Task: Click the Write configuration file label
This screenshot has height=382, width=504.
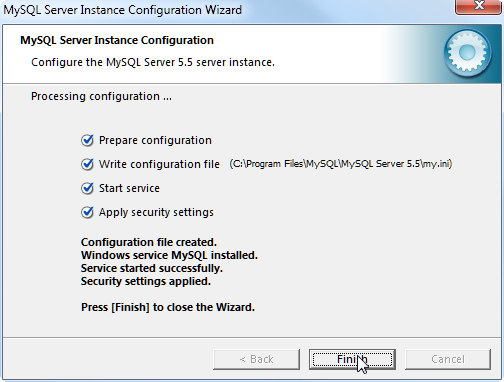Action: pos(159,164)
